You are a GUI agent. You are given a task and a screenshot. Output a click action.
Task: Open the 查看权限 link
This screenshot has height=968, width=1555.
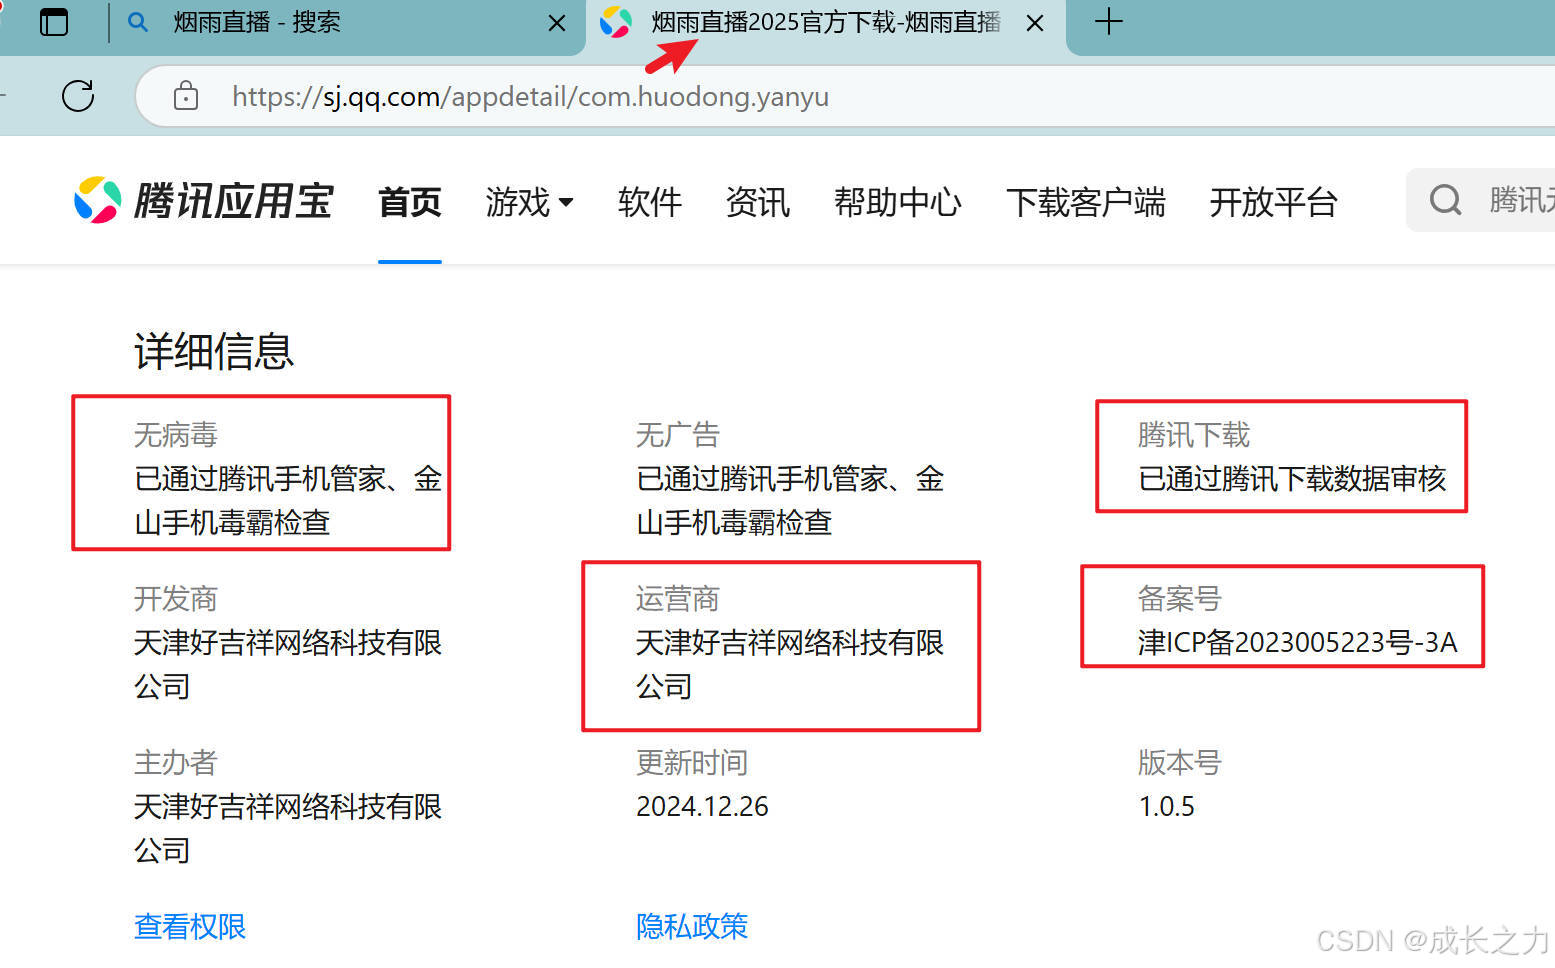point(190,926)
